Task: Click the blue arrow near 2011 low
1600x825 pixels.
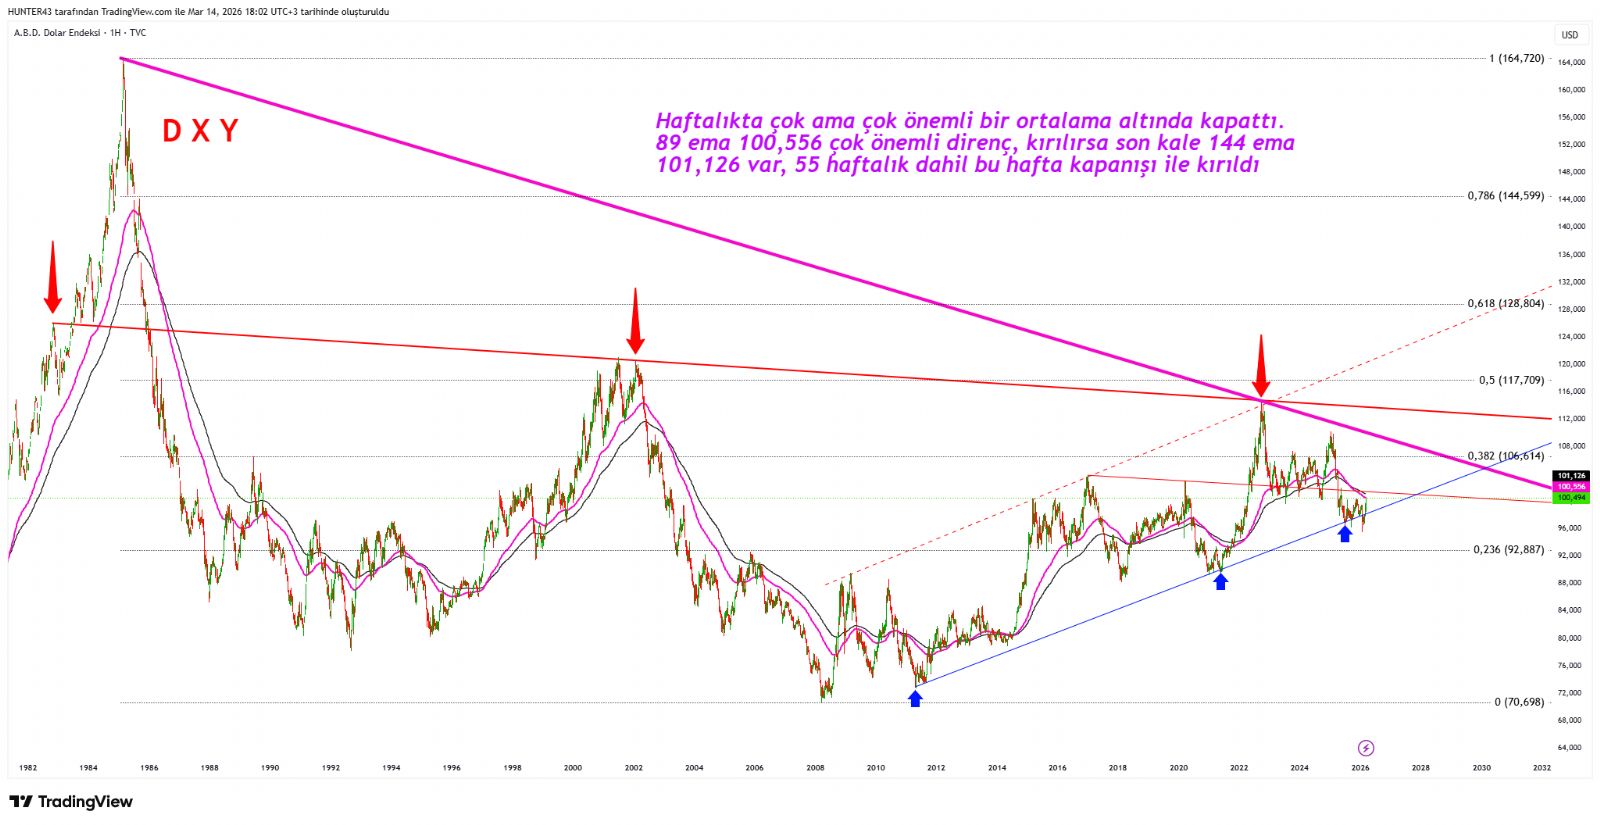Action: click(x=915, y=698)
